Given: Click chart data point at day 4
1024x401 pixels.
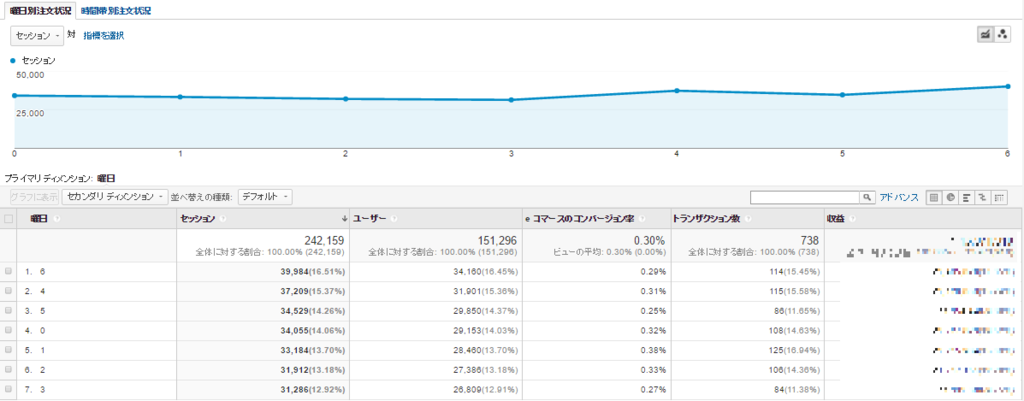Looking at the screenshot, I should click(x=677, y=90).
